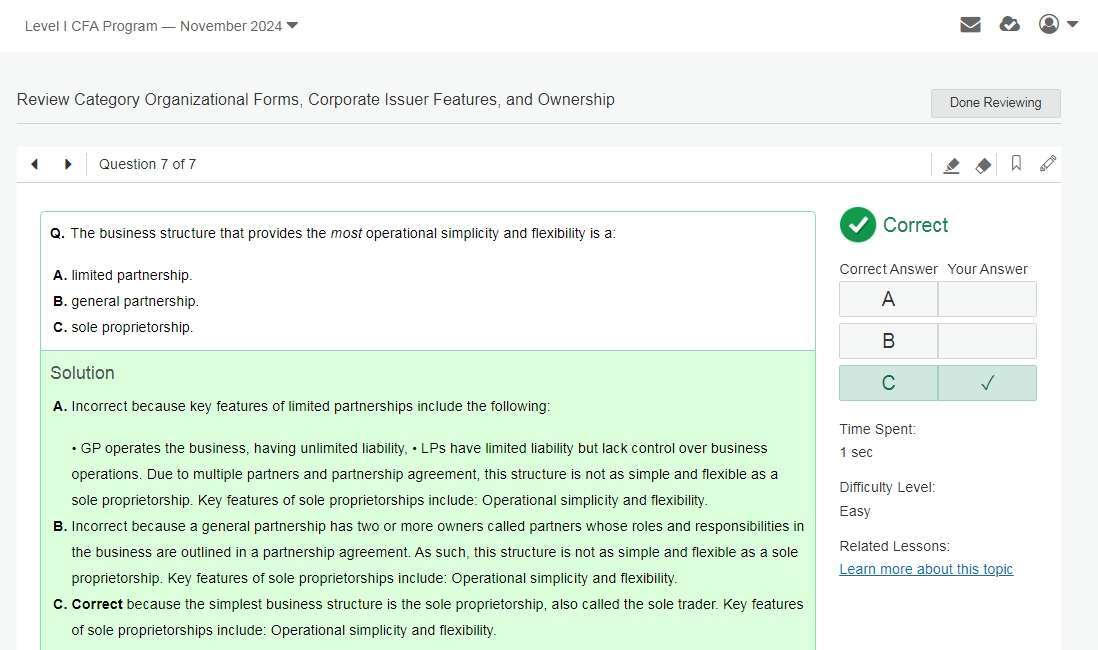This screenshot has height=650, width=1098.
Task: Click the Done Reviewing button
Action: 995,103
